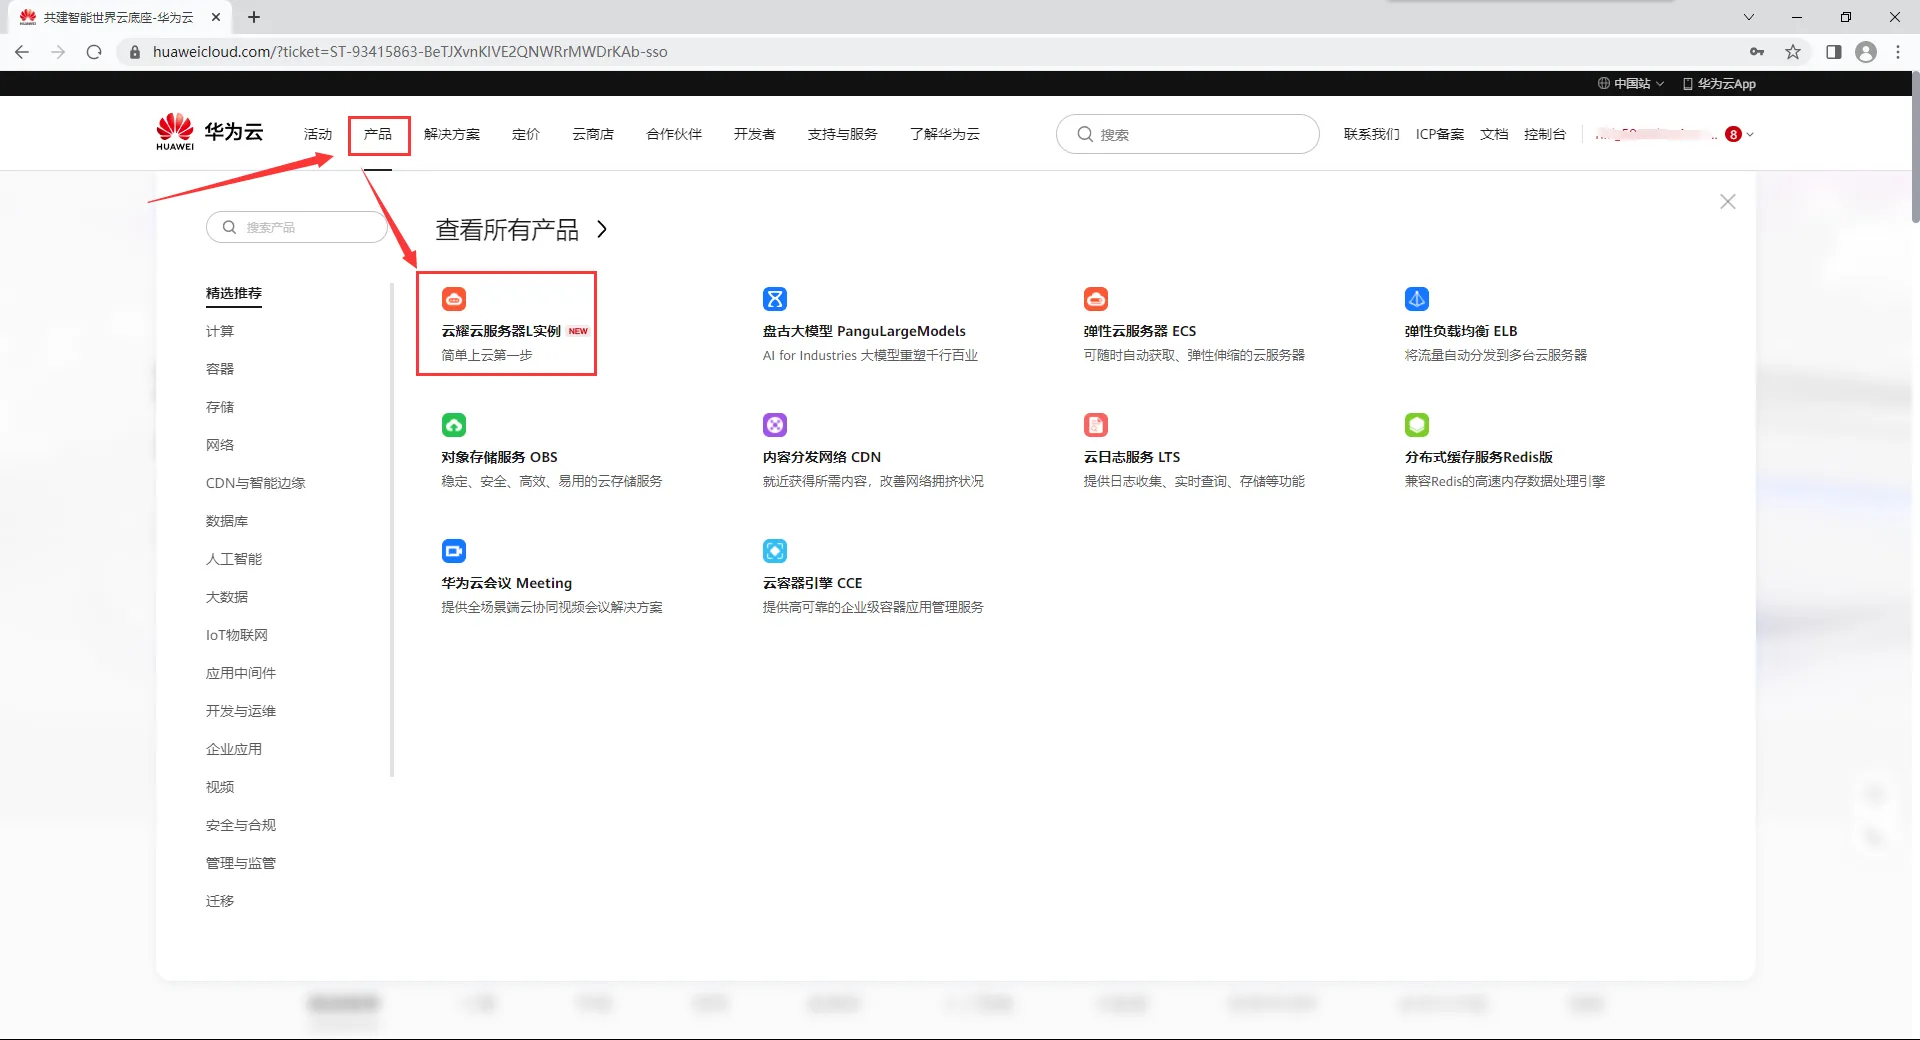
Task: Click the 查看所有产品 heading link
Action: [x=507, y=229]
